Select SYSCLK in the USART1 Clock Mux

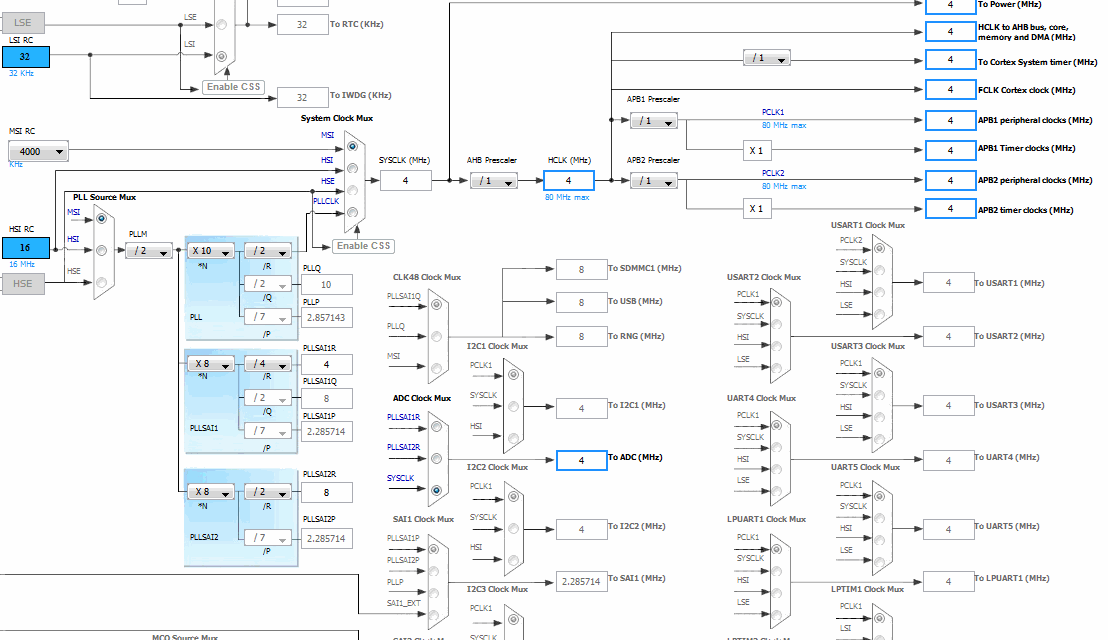pos(879,271)
